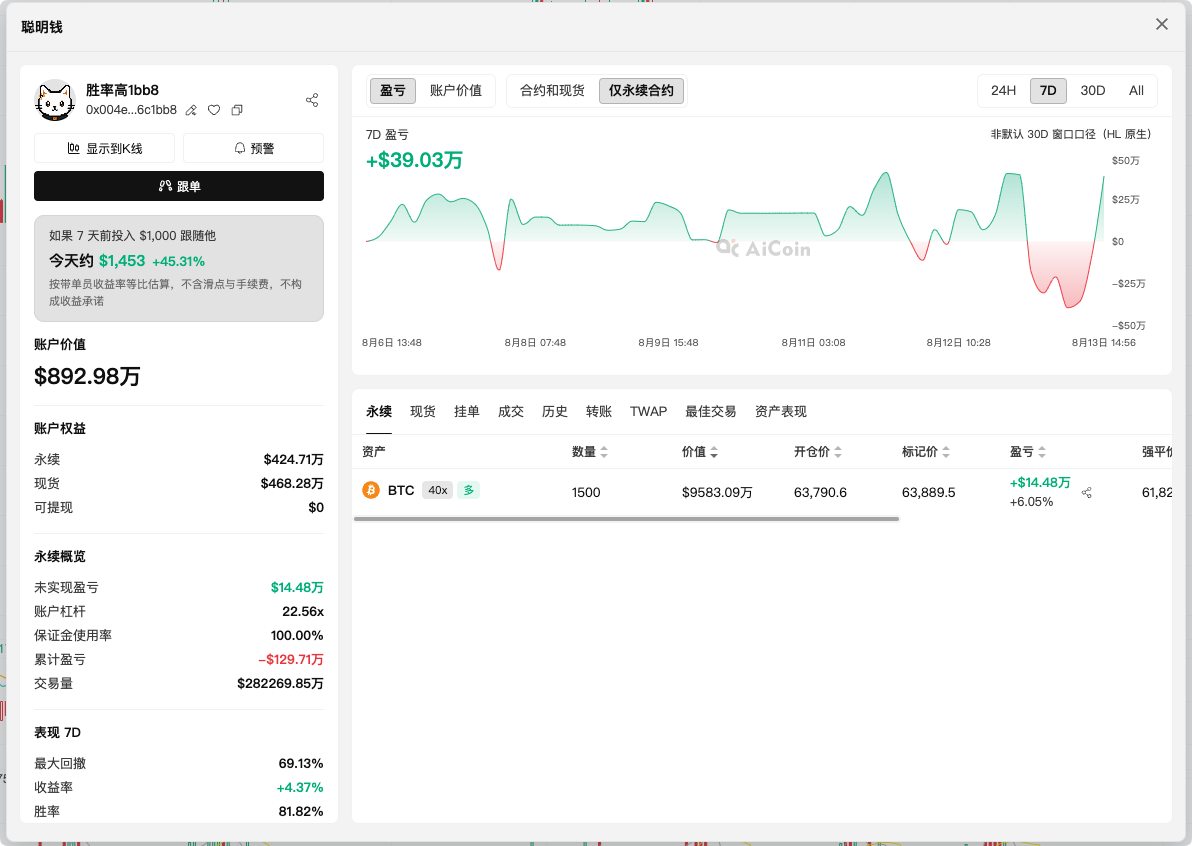The height and width of the screenshot is (846, 1192).
Task: Choose the All time range
Action: pyautogui.click(x=1137, y=90)
